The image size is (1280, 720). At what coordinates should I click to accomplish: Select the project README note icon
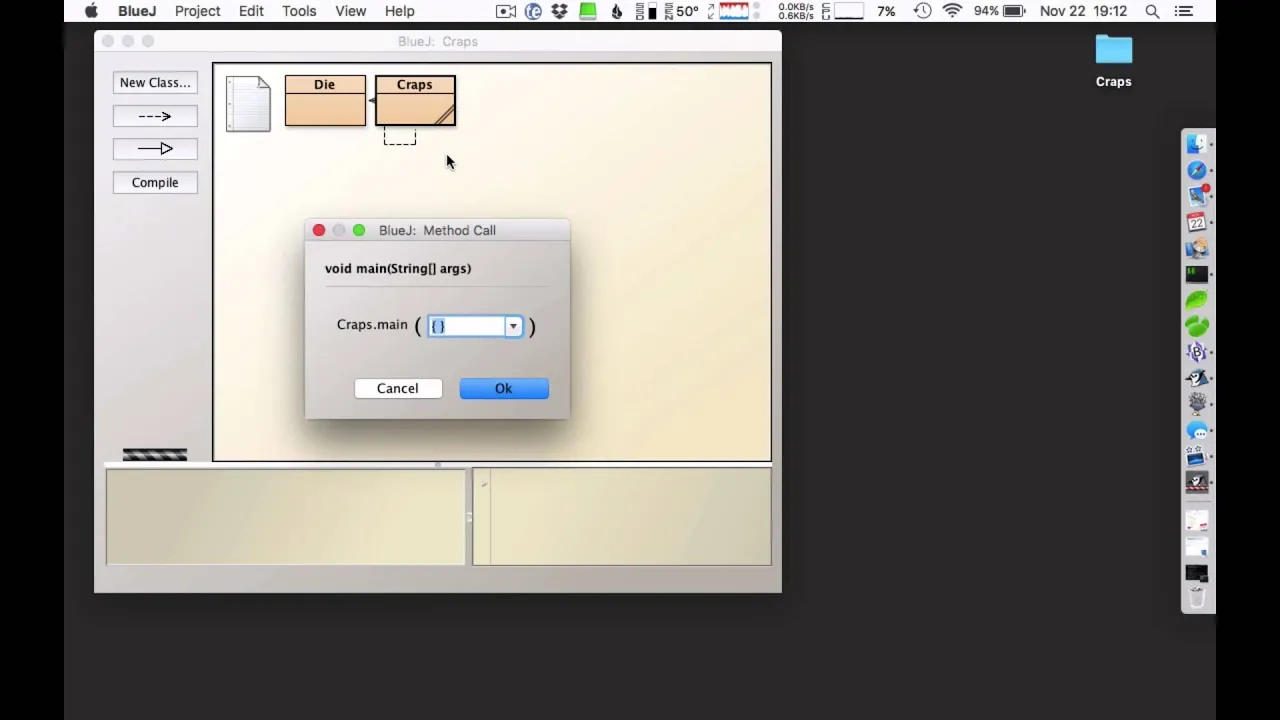tap(248, 104)
